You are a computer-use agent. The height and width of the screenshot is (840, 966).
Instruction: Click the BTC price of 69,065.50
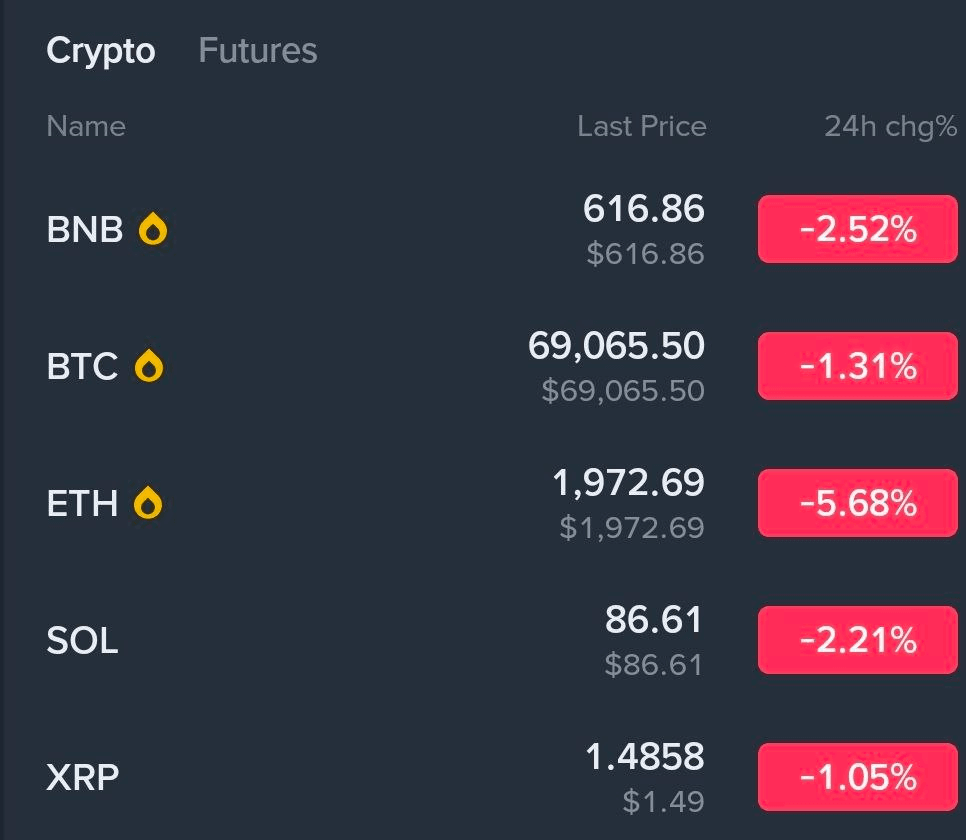pos(617,345)
